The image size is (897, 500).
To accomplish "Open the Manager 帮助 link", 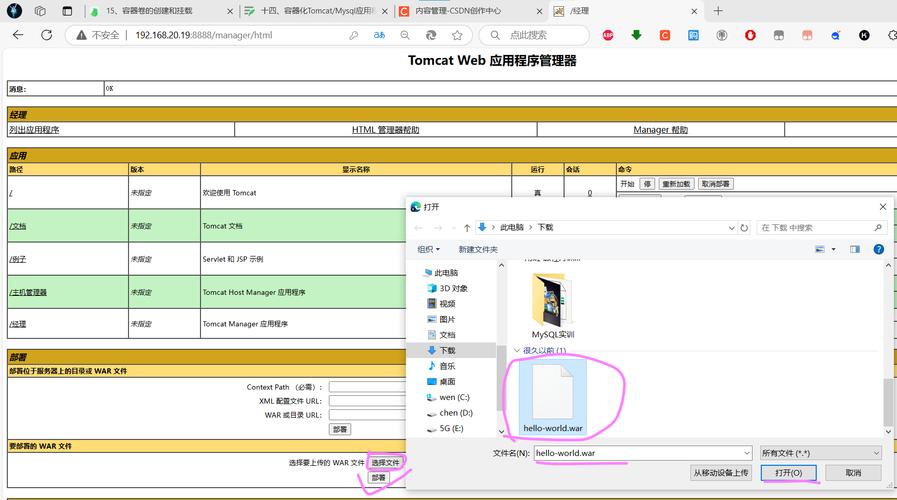I will [x=660, y=130].
